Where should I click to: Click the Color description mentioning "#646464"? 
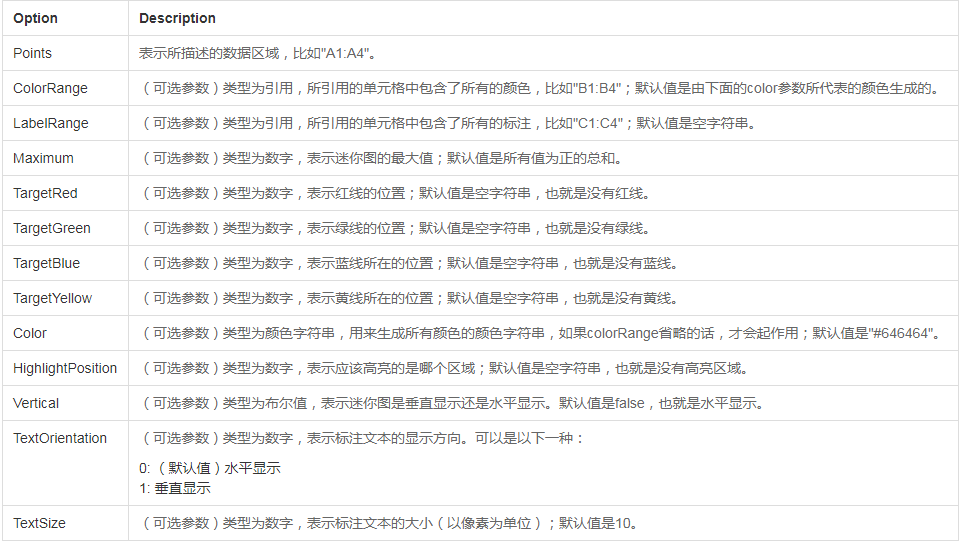point(542,334)
